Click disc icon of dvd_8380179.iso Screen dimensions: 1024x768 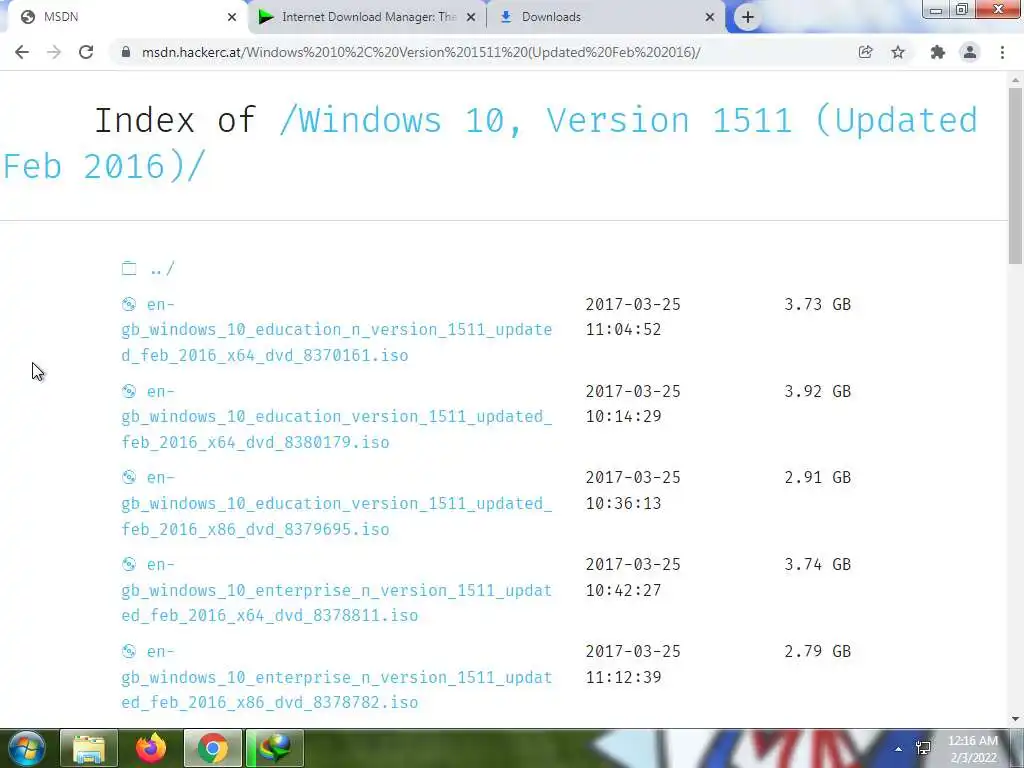[x=129, y=391]
